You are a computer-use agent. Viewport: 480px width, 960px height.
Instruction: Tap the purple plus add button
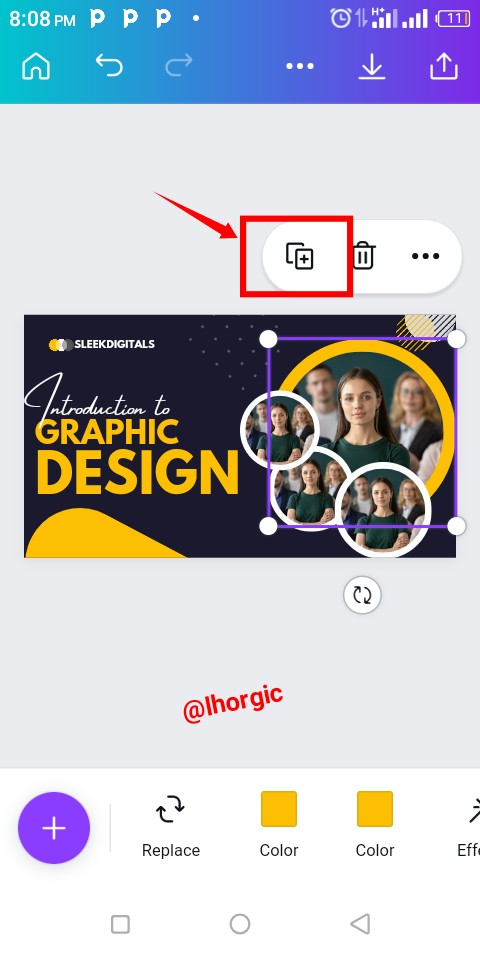click(x=54, y=828)
